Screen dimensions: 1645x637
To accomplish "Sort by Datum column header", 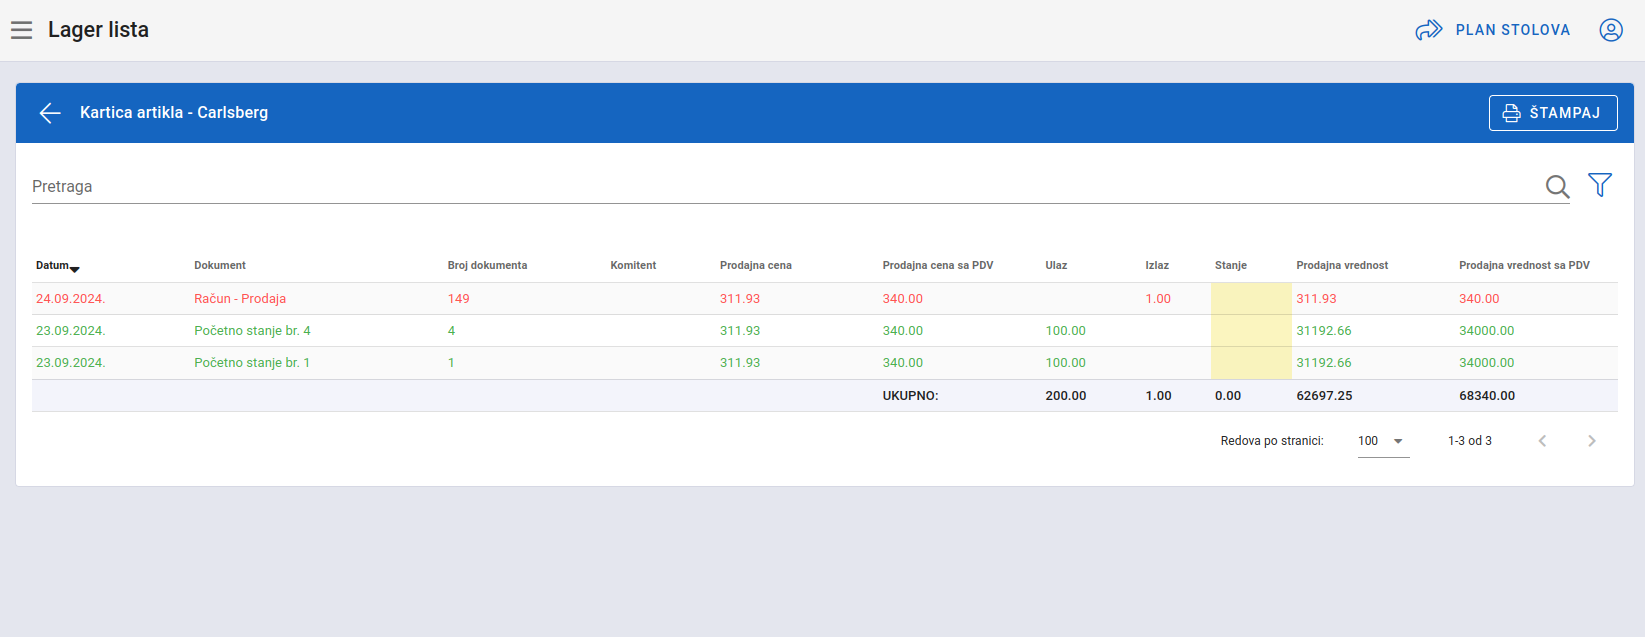I will click(57, 266).
